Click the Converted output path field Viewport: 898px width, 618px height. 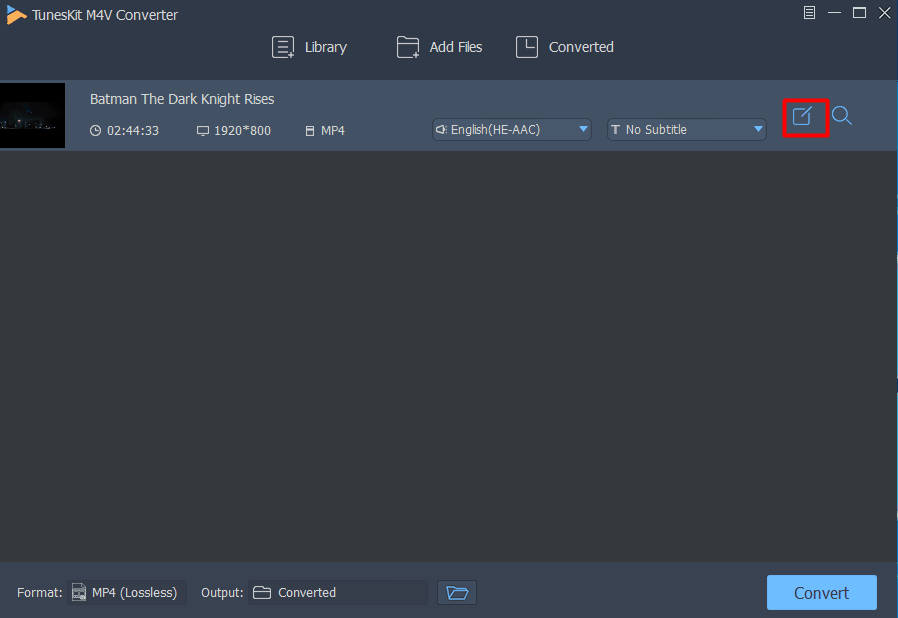338,592
